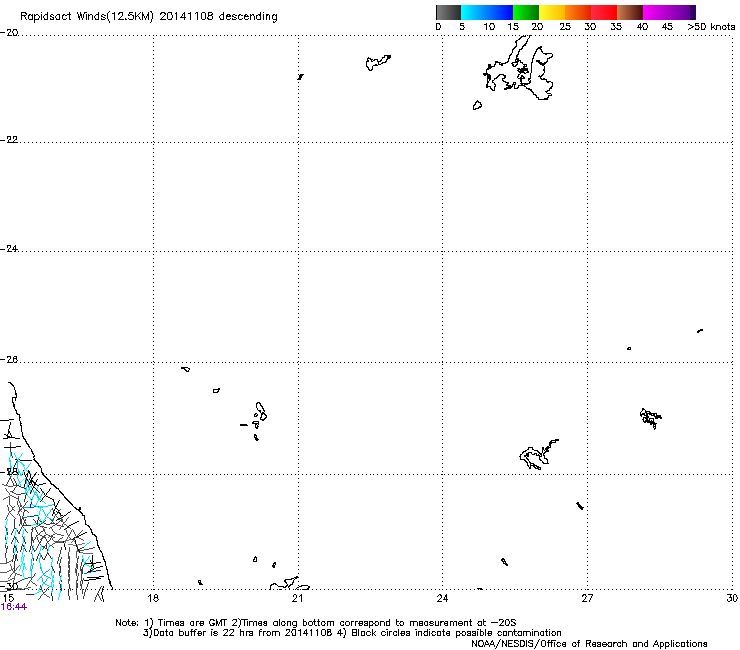This screenshot has height=650, width=740.
Task: Click the green 15-20 knots color band
Action: 526,12
